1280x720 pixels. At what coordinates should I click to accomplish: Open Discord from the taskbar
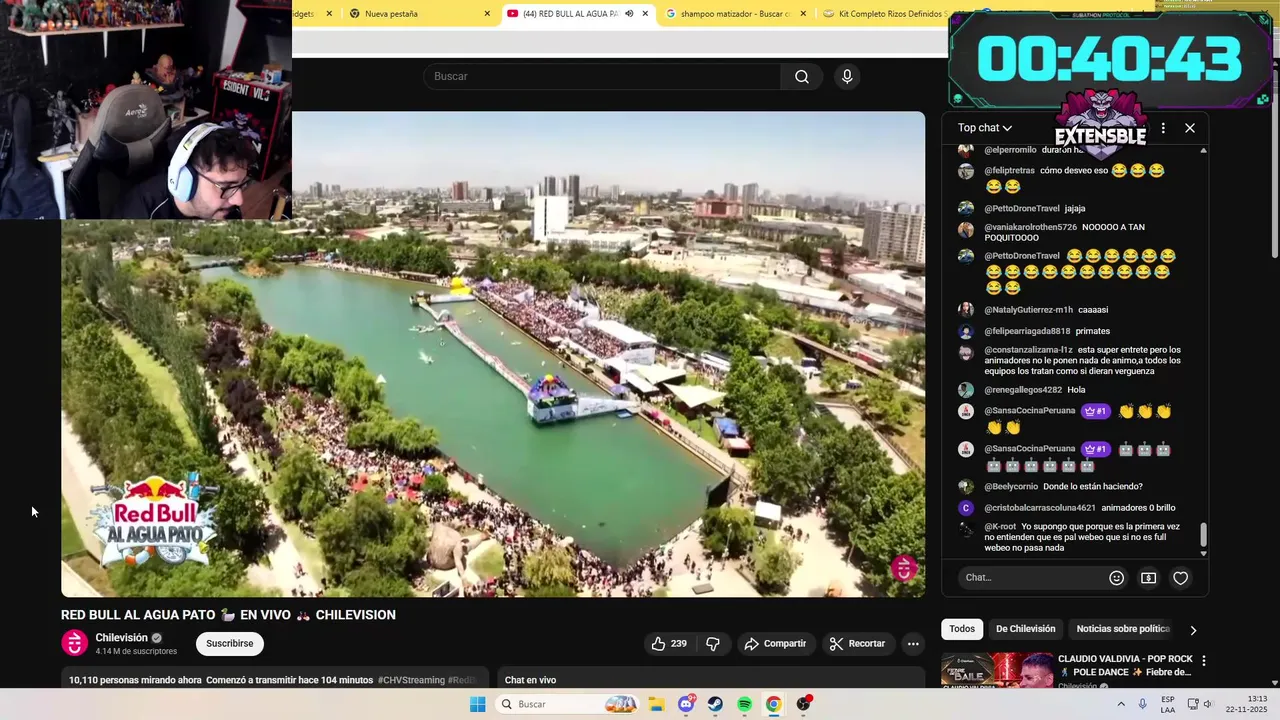point(686,704)
